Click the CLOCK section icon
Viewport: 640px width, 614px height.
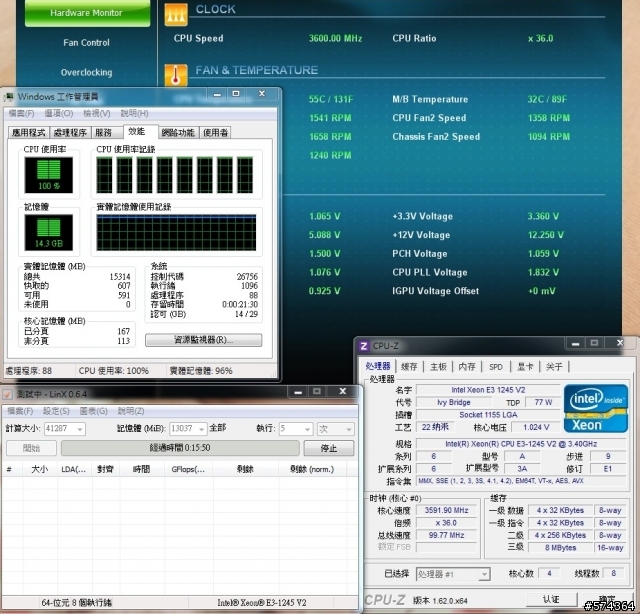point(176,14)
